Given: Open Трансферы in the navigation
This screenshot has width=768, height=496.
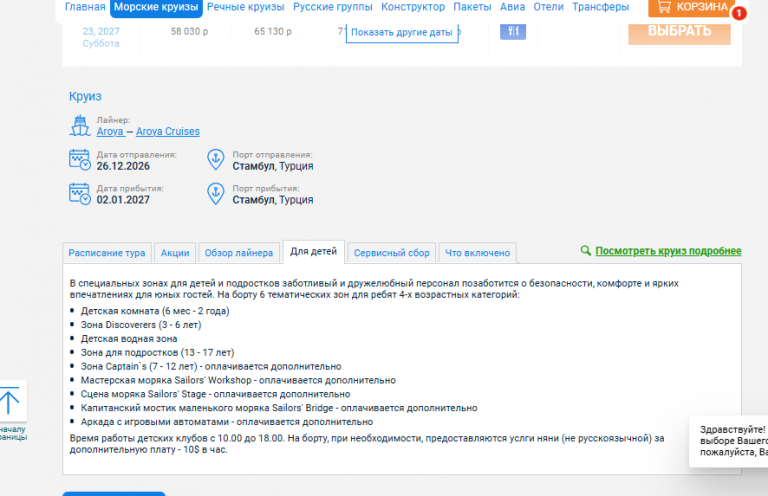Looking at the screenshot, I should click(x=600, y=7).
